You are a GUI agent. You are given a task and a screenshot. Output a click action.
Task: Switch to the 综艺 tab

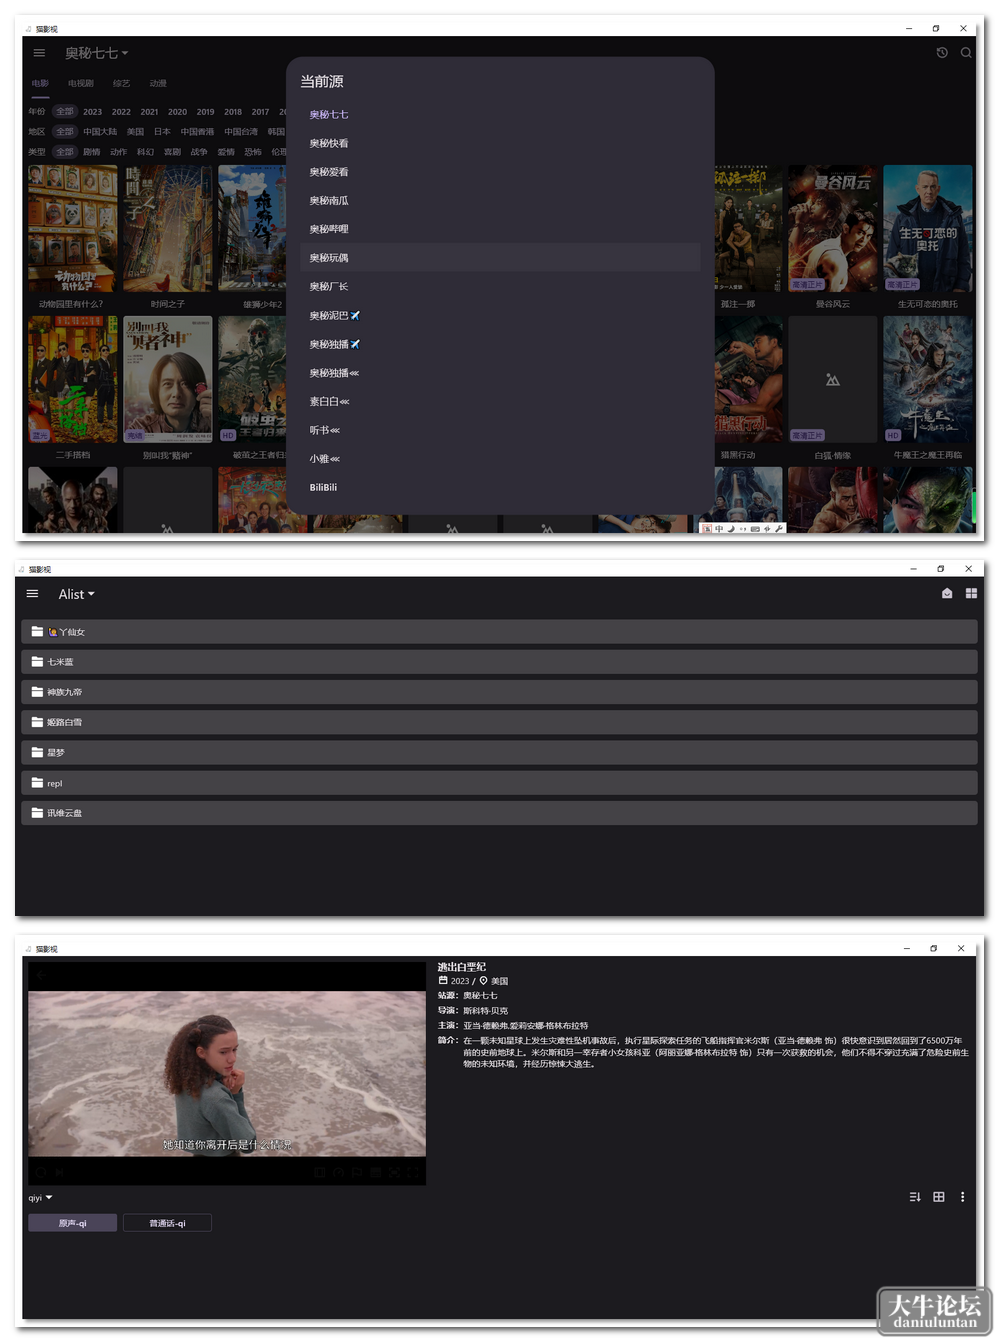click(x=121, y=84)
